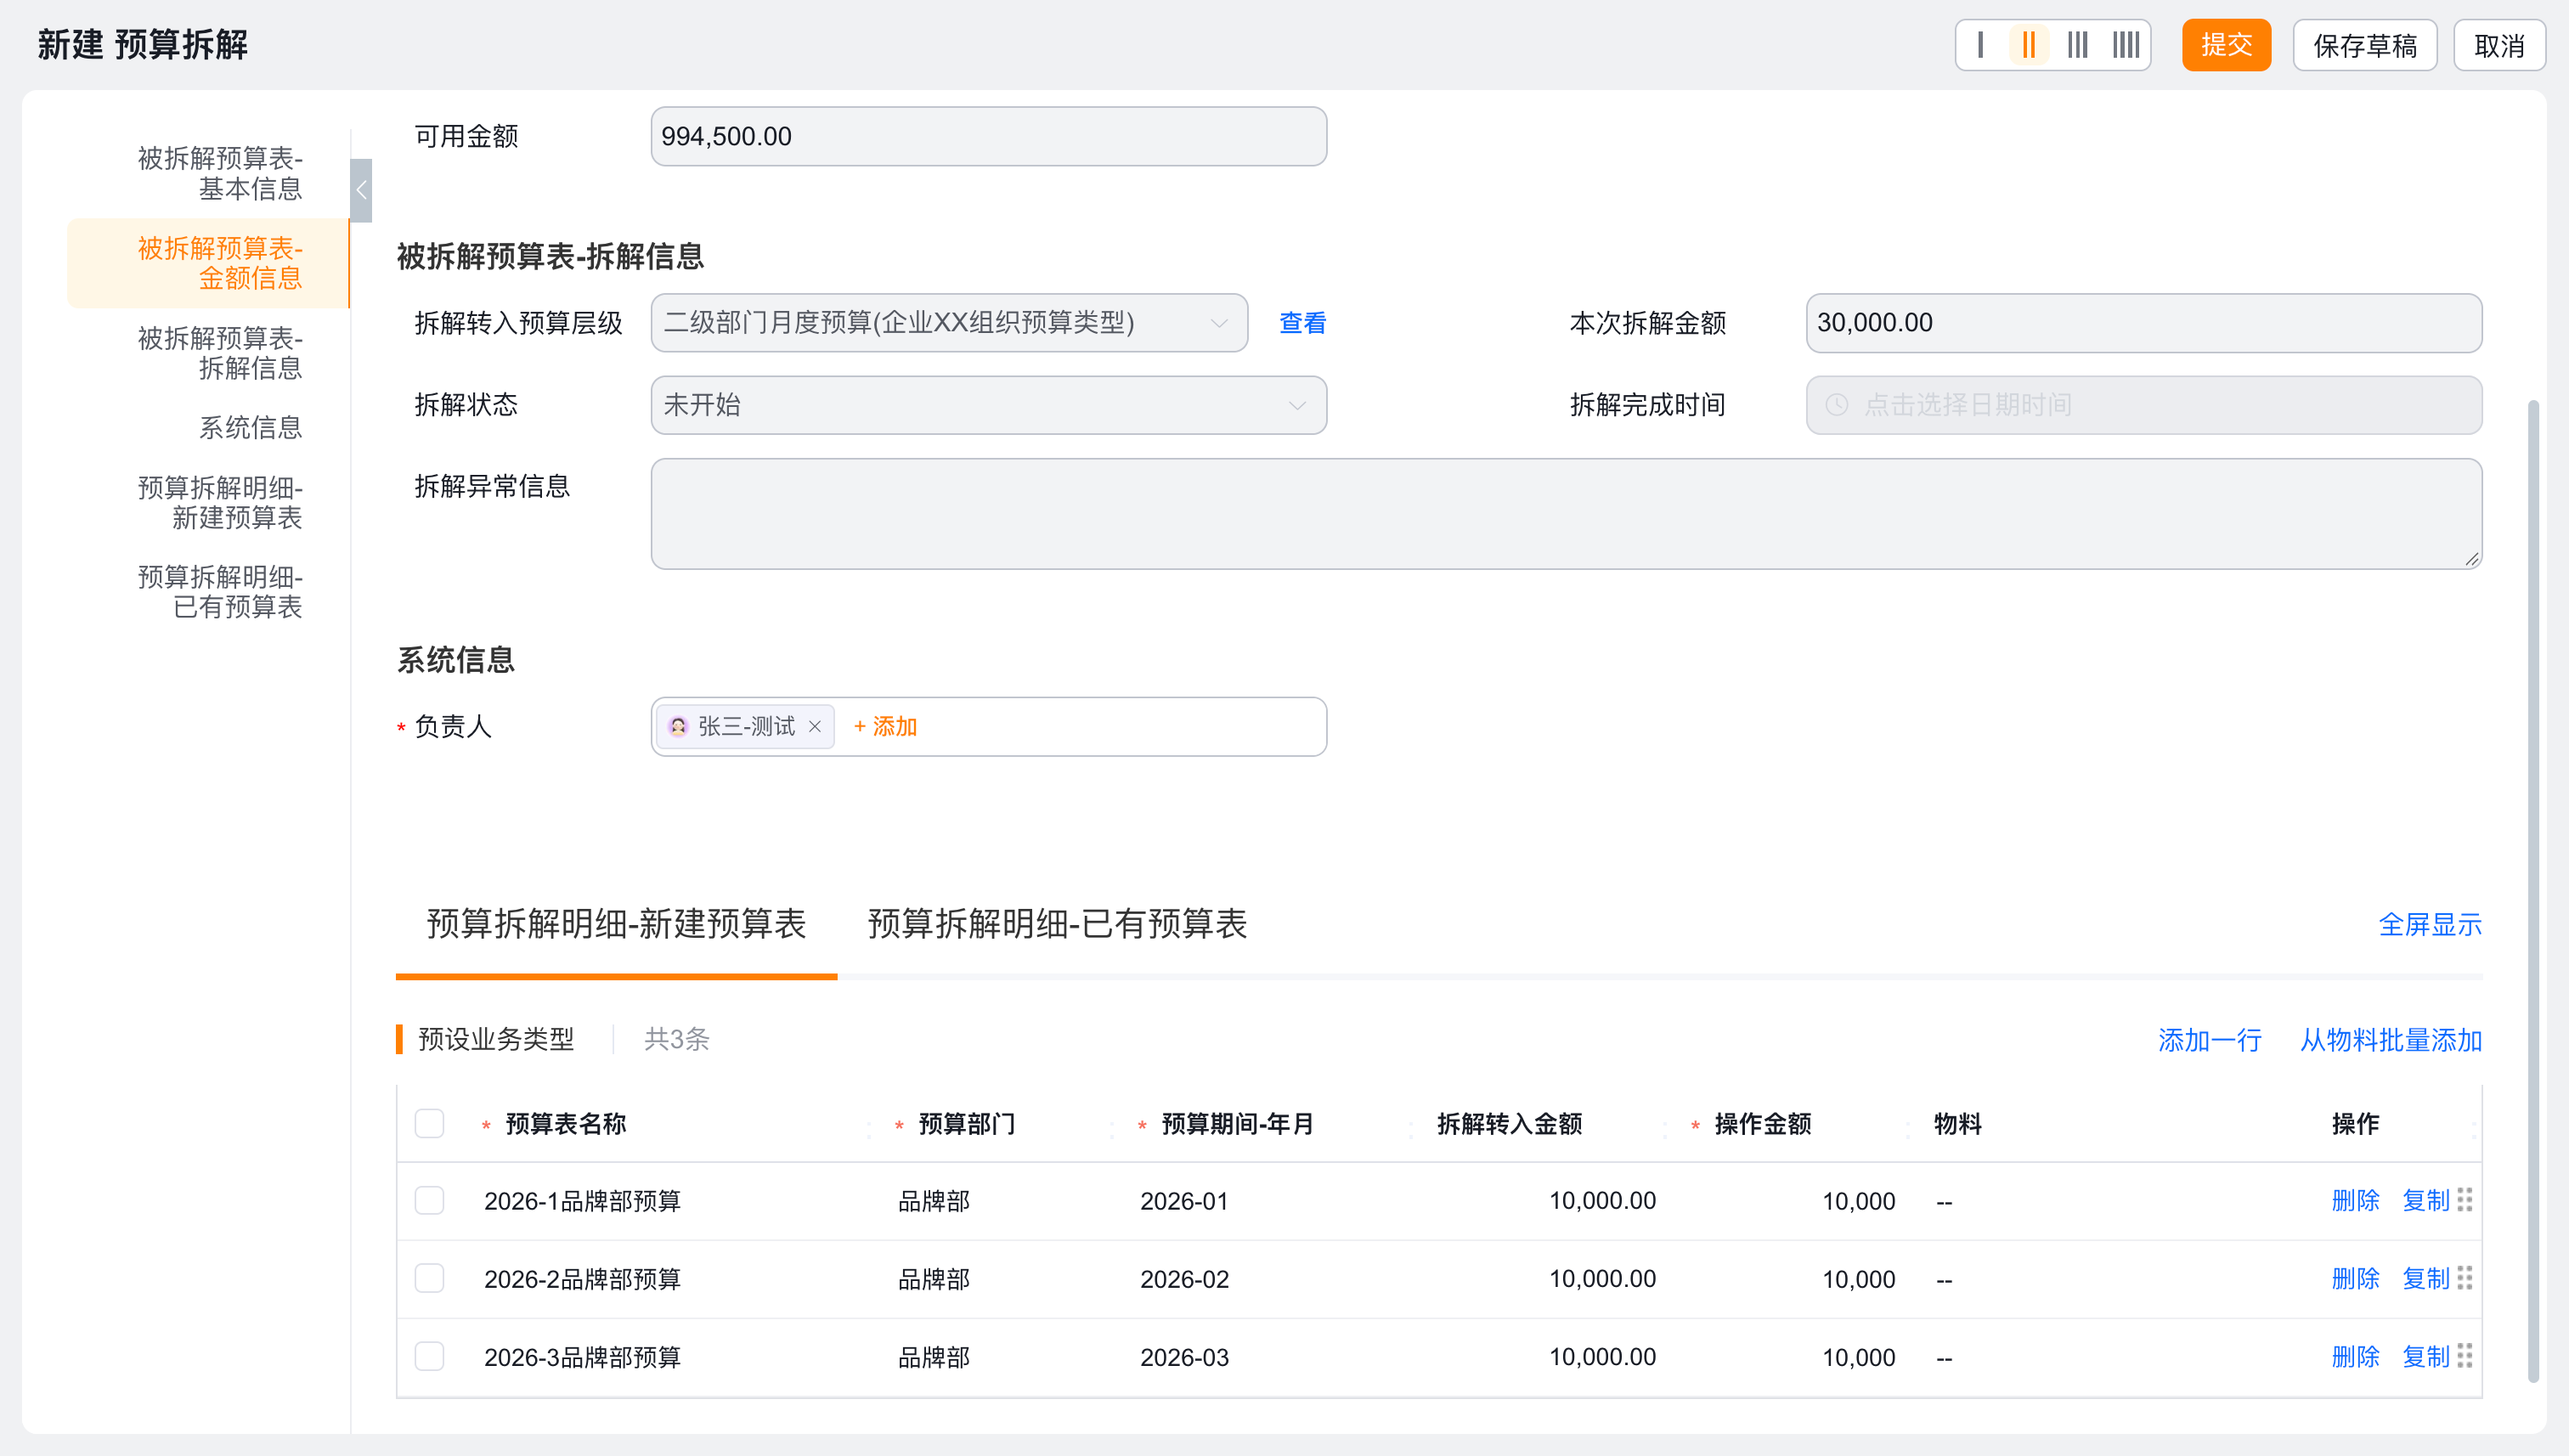
Task: Go to 预算拆解明细-已有预算表 in sidebar
Action: (x=220, y=592)
